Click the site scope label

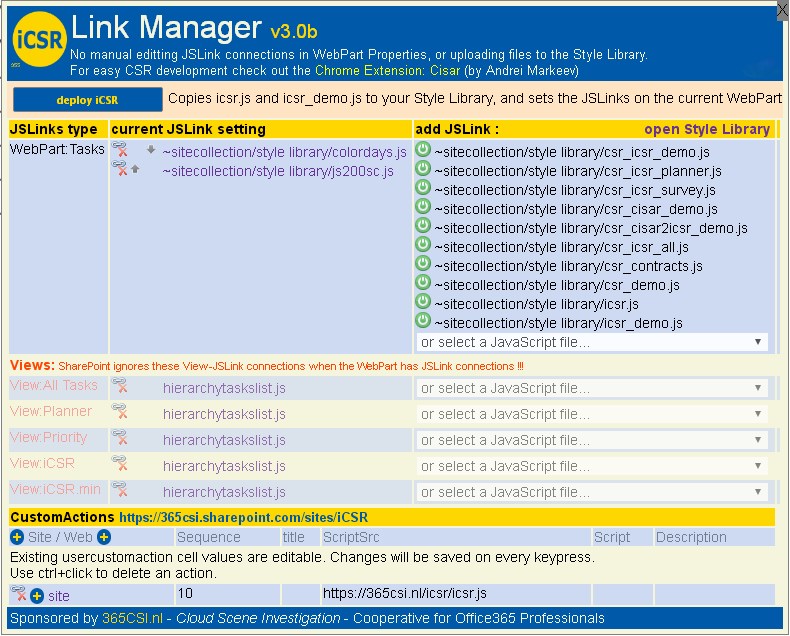(59, 596)
